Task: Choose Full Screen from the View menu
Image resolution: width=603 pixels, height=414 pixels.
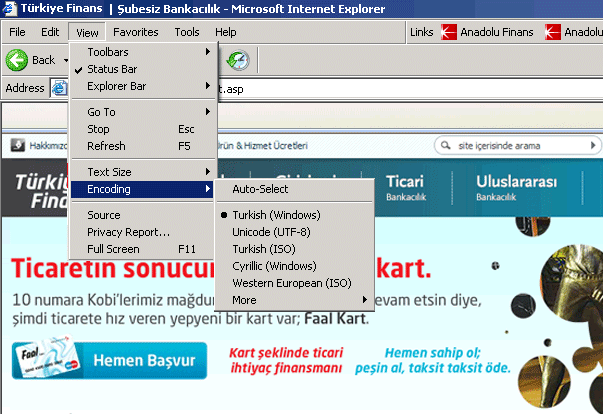Action: click(142, 249)
